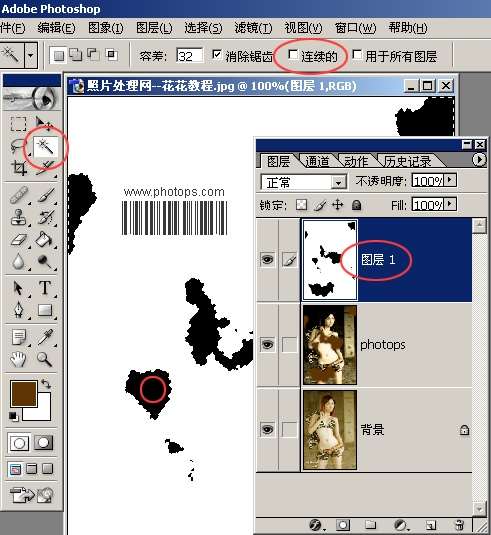Open the 滤镜(T) menu
The image size is (491, 535).
253,28
